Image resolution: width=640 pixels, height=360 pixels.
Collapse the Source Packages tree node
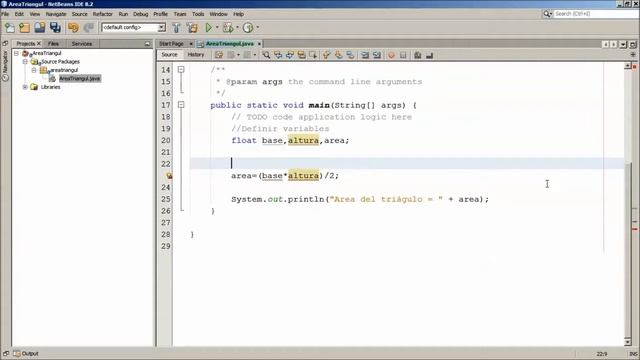[25, 62]
